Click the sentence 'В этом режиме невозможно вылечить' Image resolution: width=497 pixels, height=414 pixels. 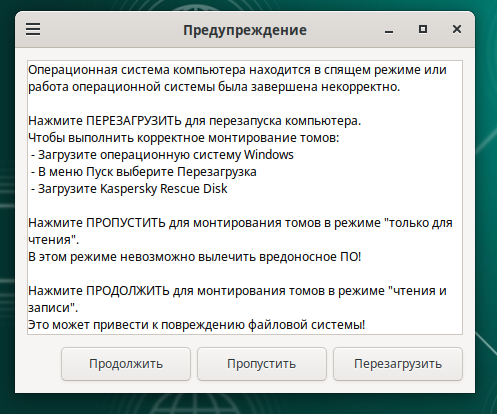194,257
